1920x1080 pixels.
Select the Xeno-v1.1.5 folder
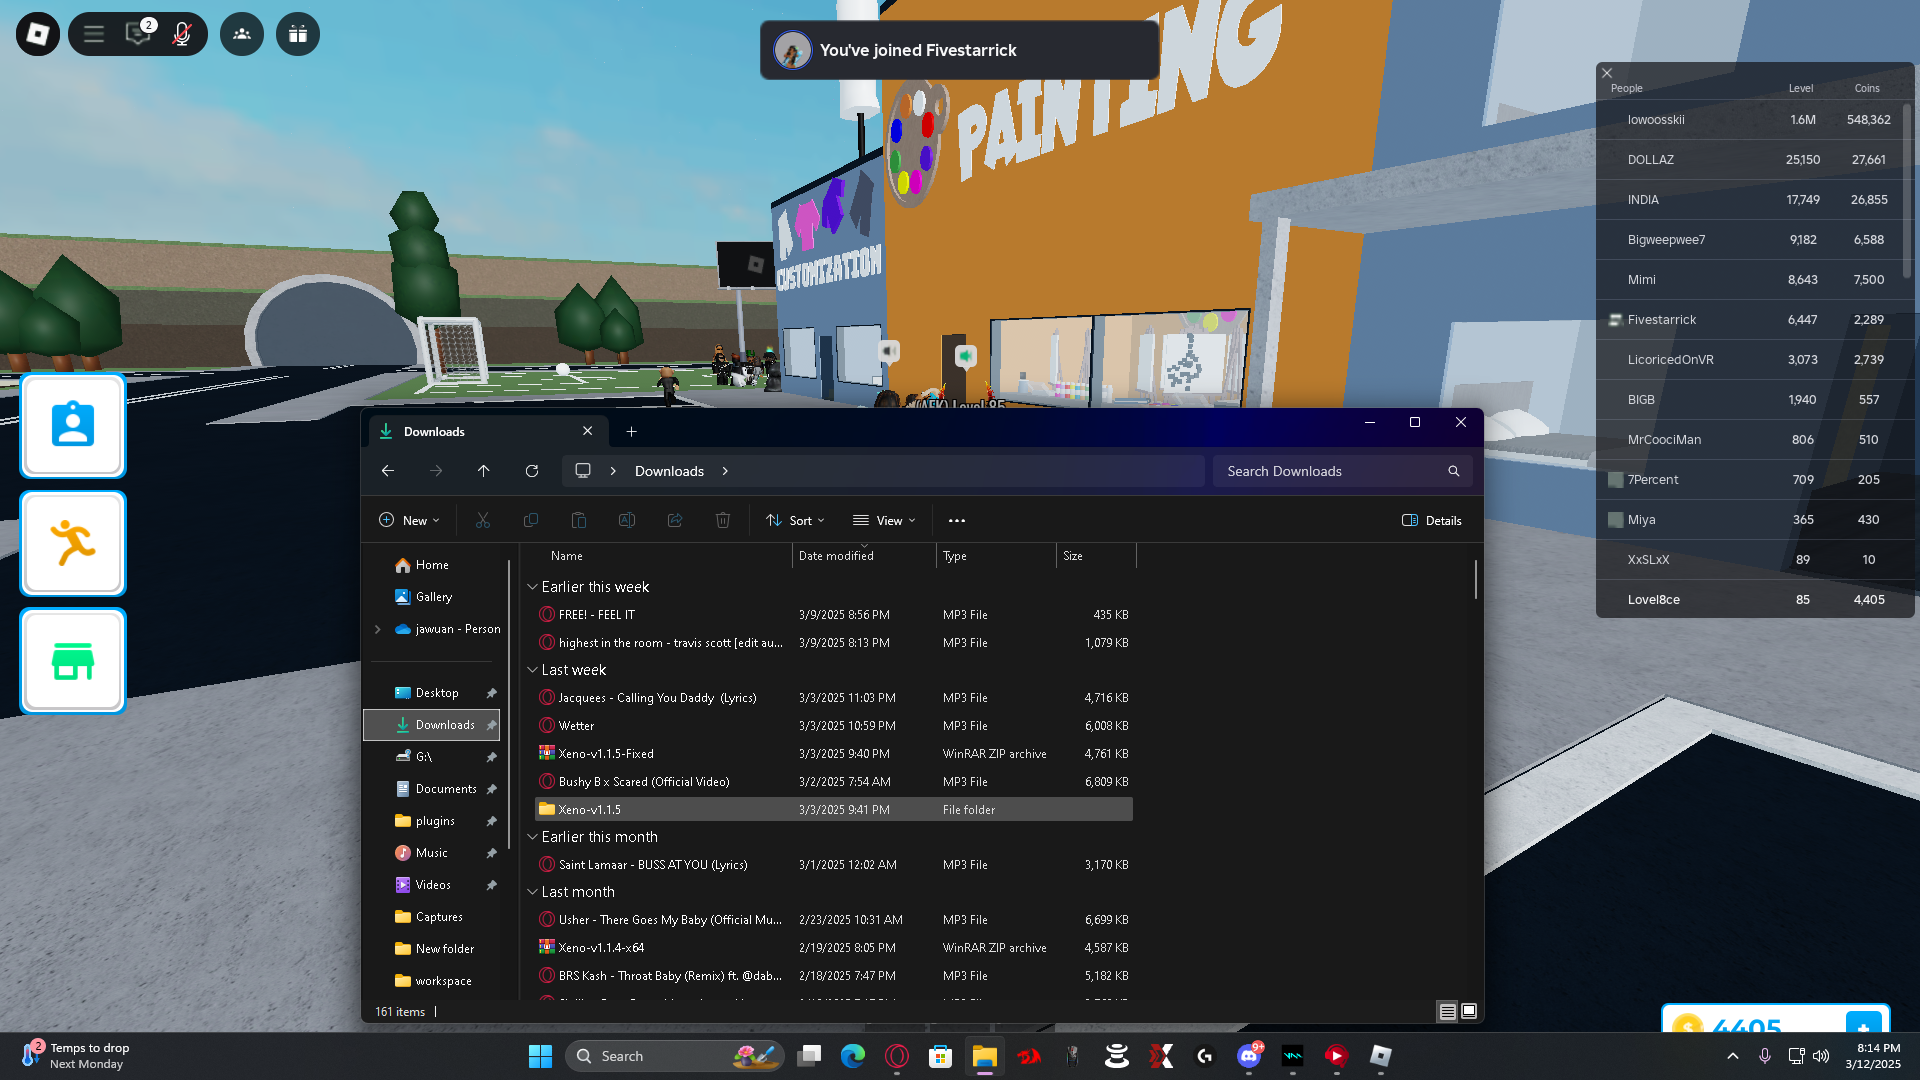coord(834,810)
